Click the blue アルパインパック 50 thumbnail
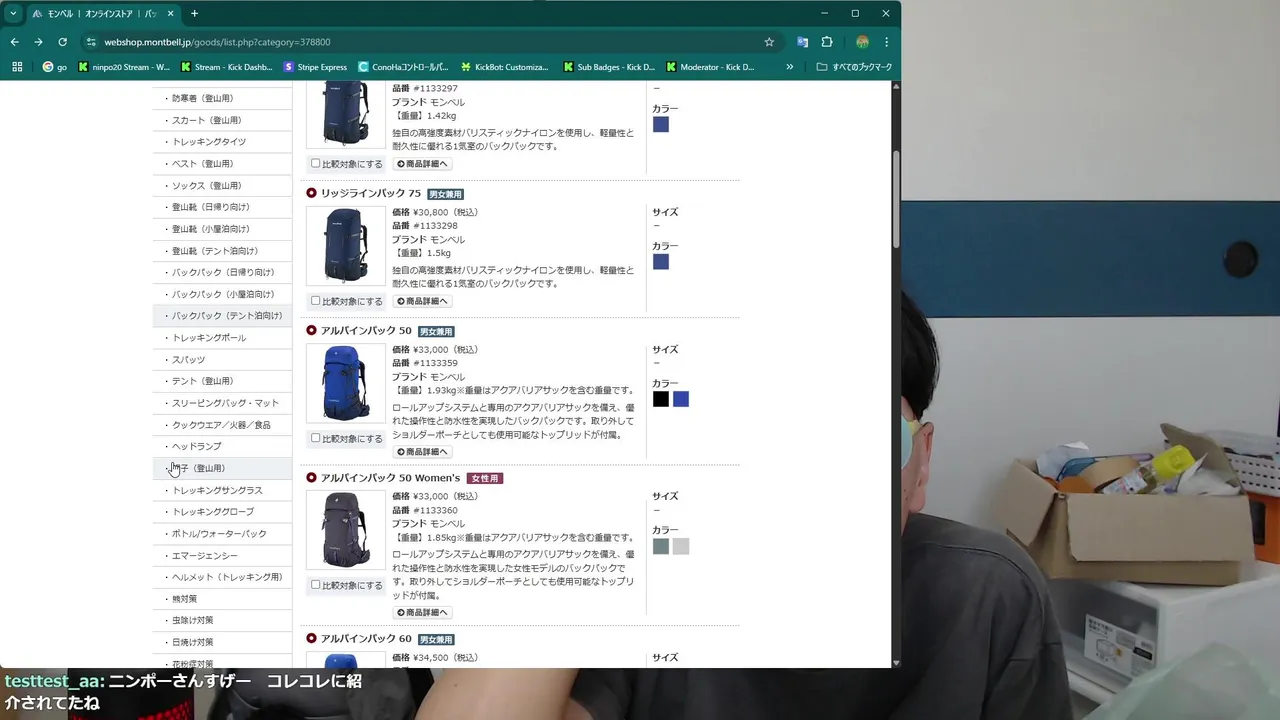This screenshot has width=1280, height=720. click(346, 383)
